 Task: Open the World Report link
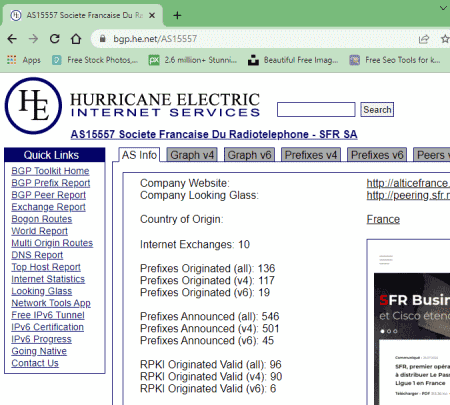tap(40, 231)
